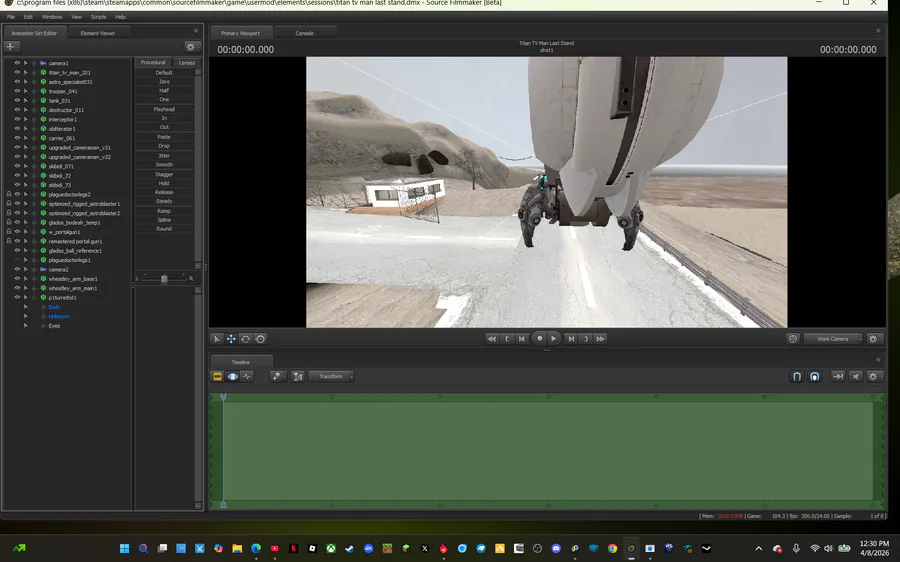Click the playhead marker at timeline start
The width and height of the screenshot is (900, 562).
(223, 397)
